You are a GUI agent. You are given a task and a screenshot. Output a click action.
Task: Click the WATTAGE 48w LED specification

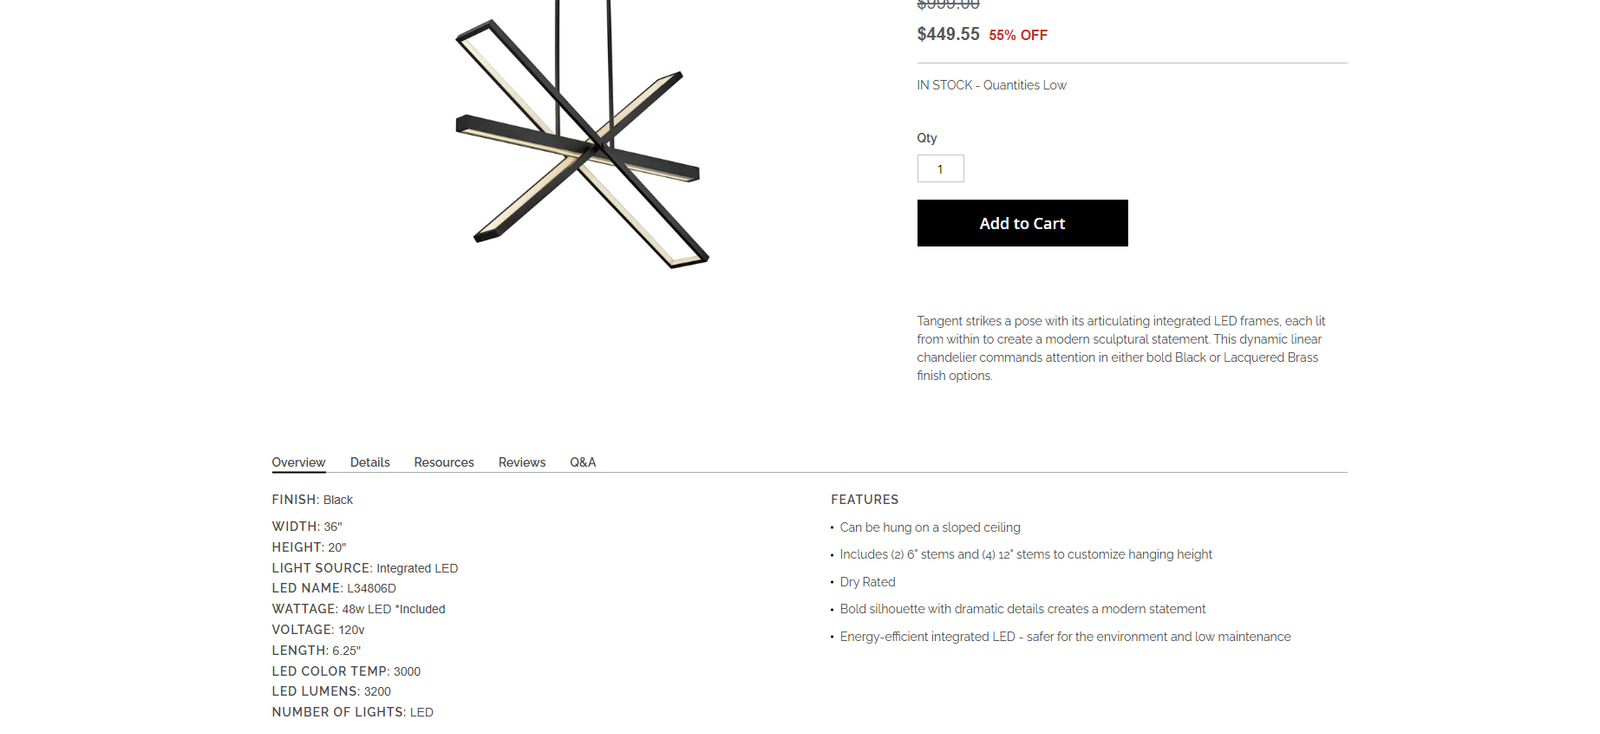click(x=358, y=609)
